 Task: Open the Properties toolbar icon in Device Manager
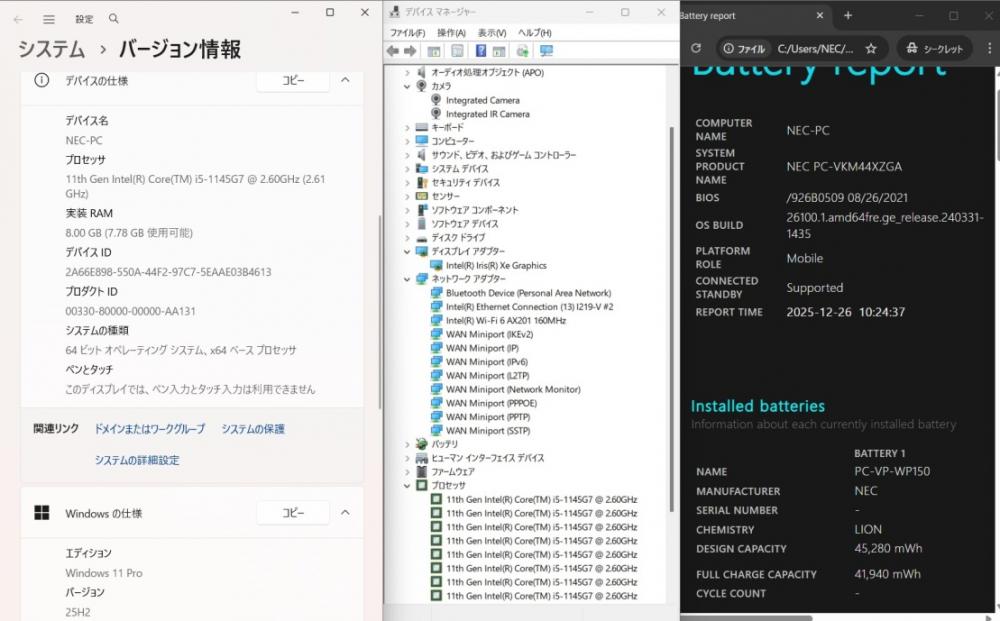point(457,51)
